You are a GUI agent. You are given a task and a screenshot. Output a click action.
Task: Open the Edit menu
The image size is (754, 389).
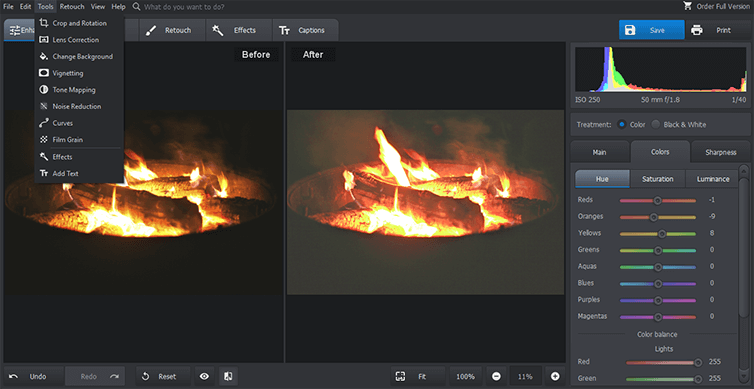click(25, 7)
